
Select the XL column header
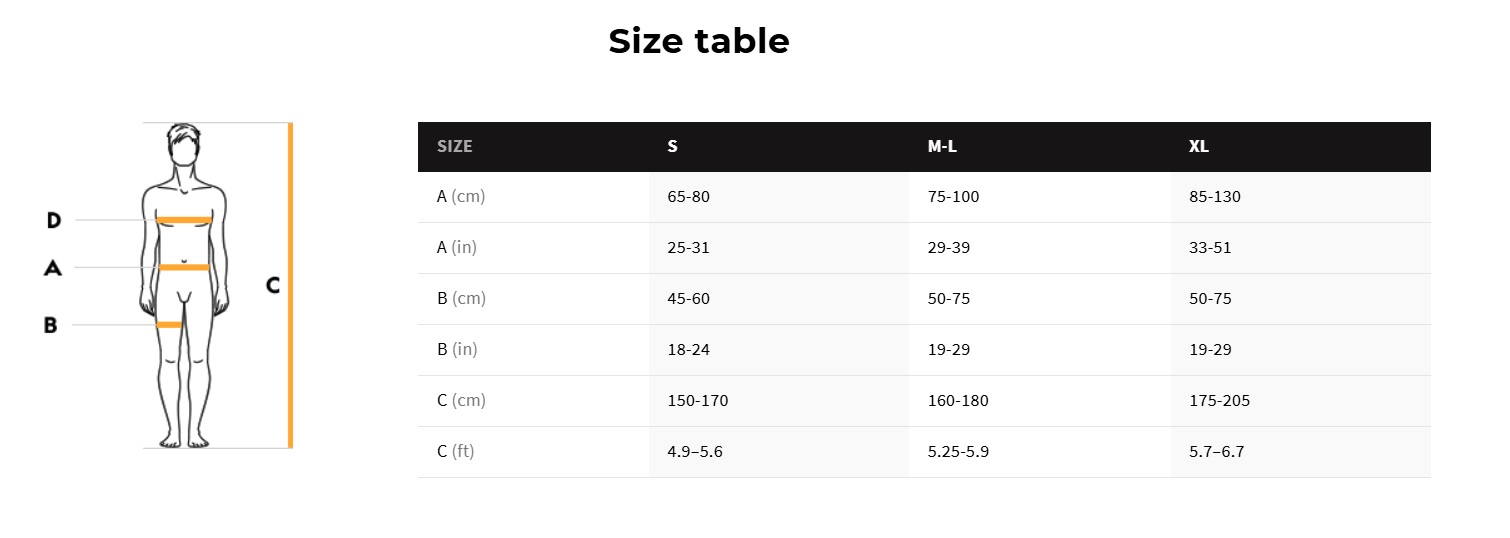(1199, 146)
